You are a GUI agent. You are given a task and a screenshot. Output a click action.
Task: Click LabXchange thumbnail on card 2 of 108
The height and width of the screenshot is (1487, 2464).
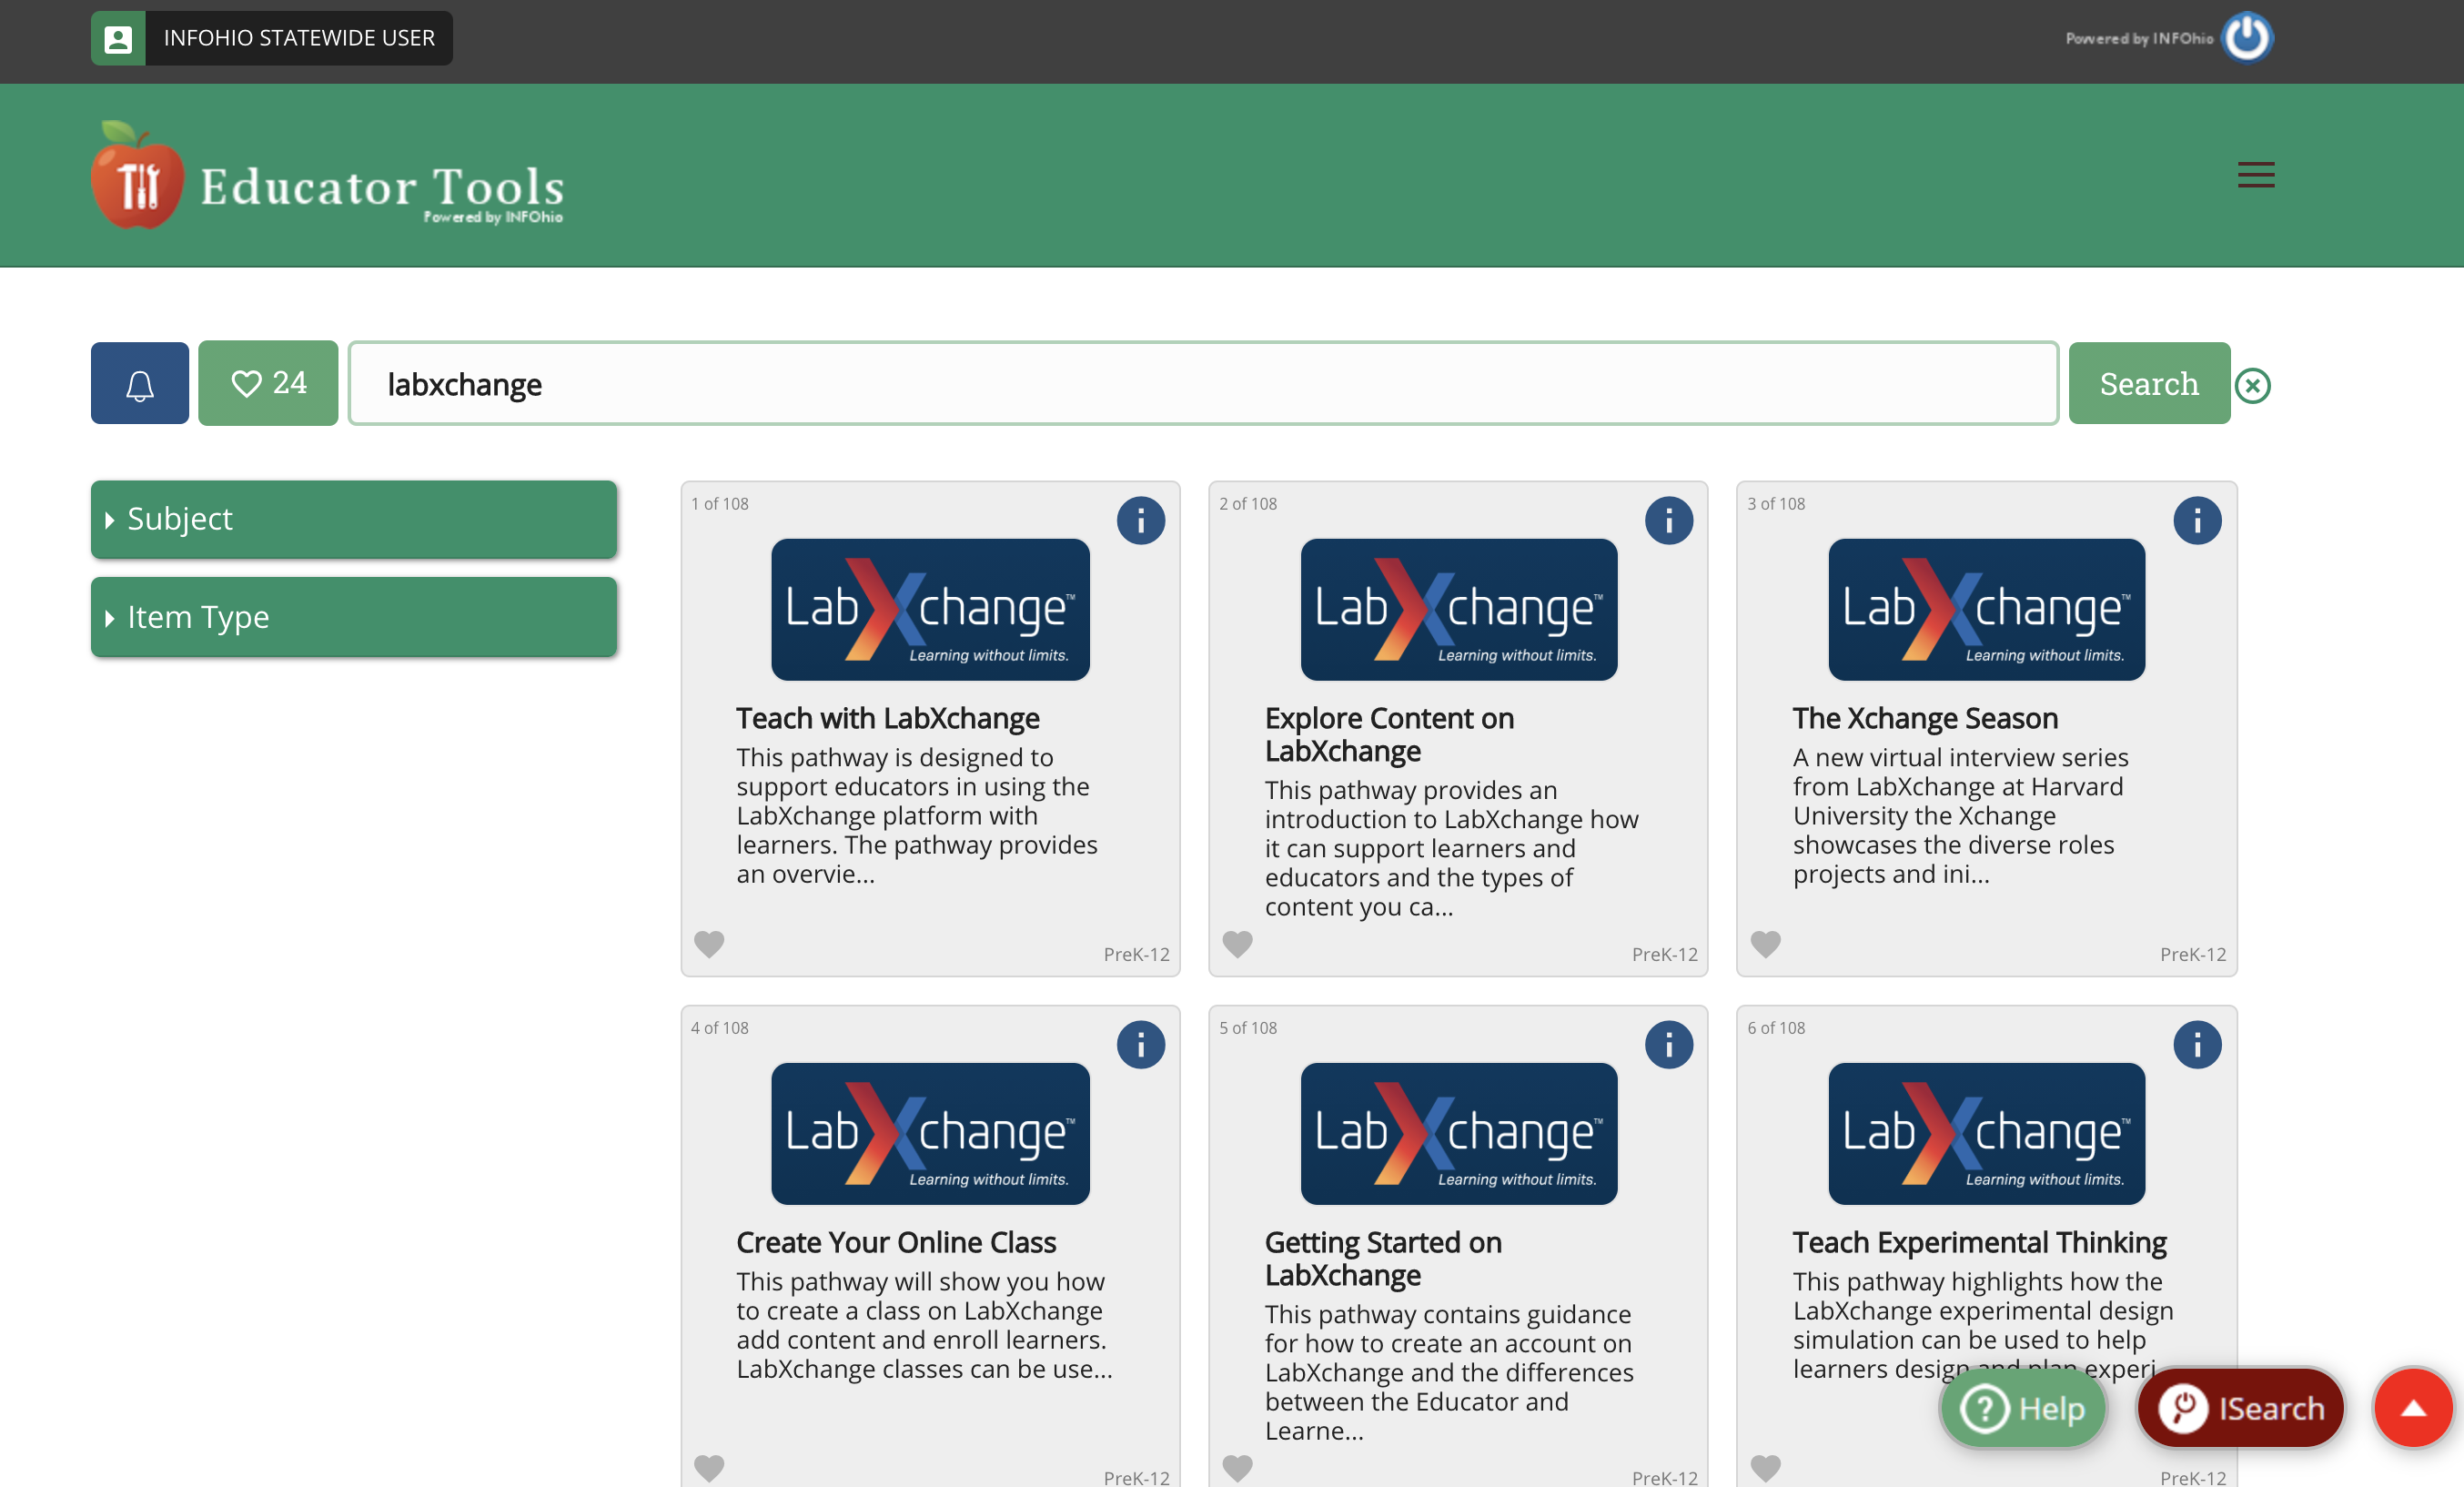point(1458,609)
